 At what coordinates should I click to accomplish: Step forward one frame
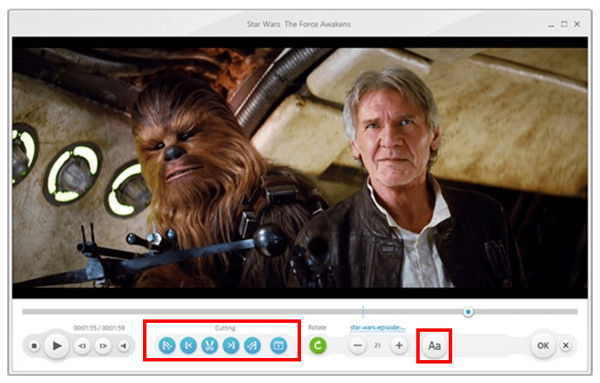point(103,346)
